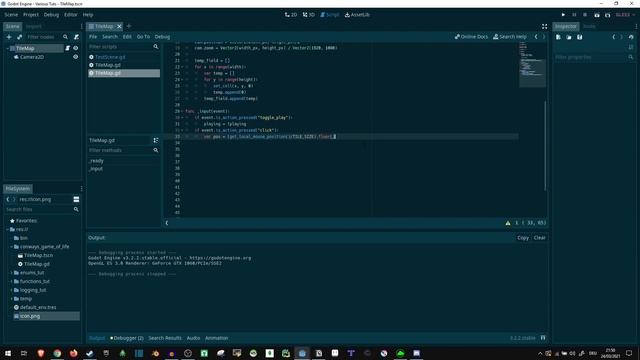Viewport: 640px width, 360px height.
Task: Expand the functions_tut folder
Action: click(x=11, y=282)
